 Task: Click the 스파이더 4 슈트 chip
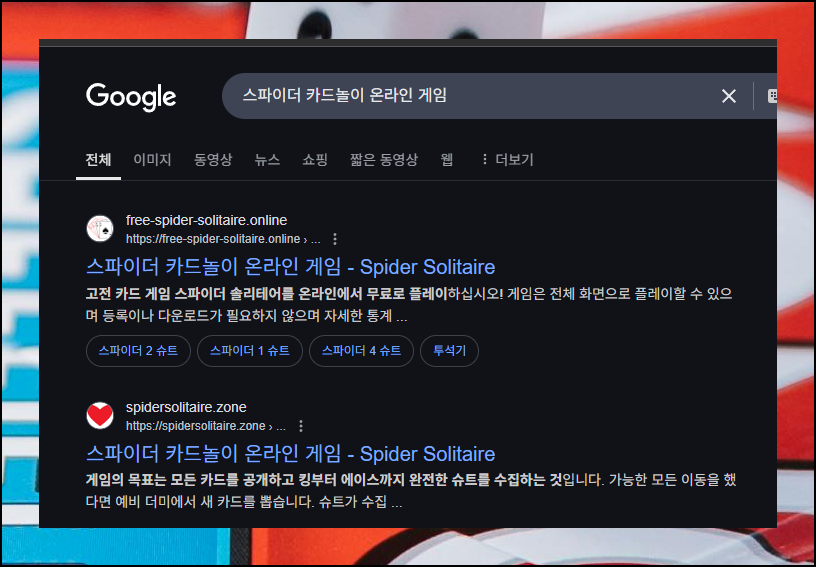pyautogui.click(x=361, y=351)
